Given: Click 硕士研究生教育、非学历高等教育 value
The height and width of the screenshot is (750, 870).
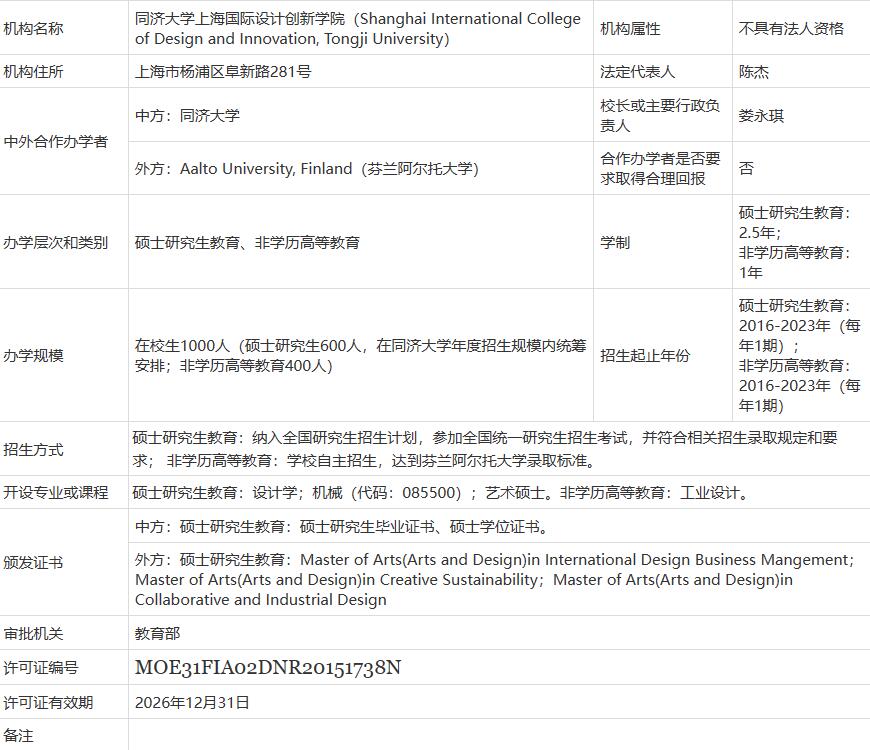Looking at the screenshot, I should [247, 242].
